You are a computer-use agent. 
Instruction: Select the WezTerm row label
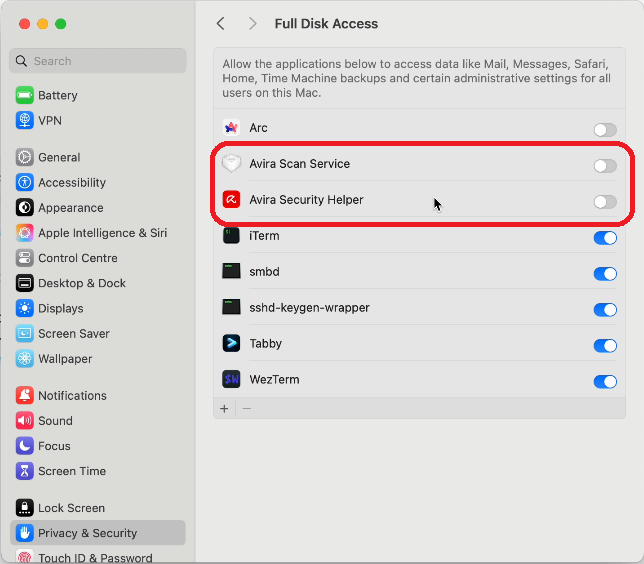click(274, 379)
